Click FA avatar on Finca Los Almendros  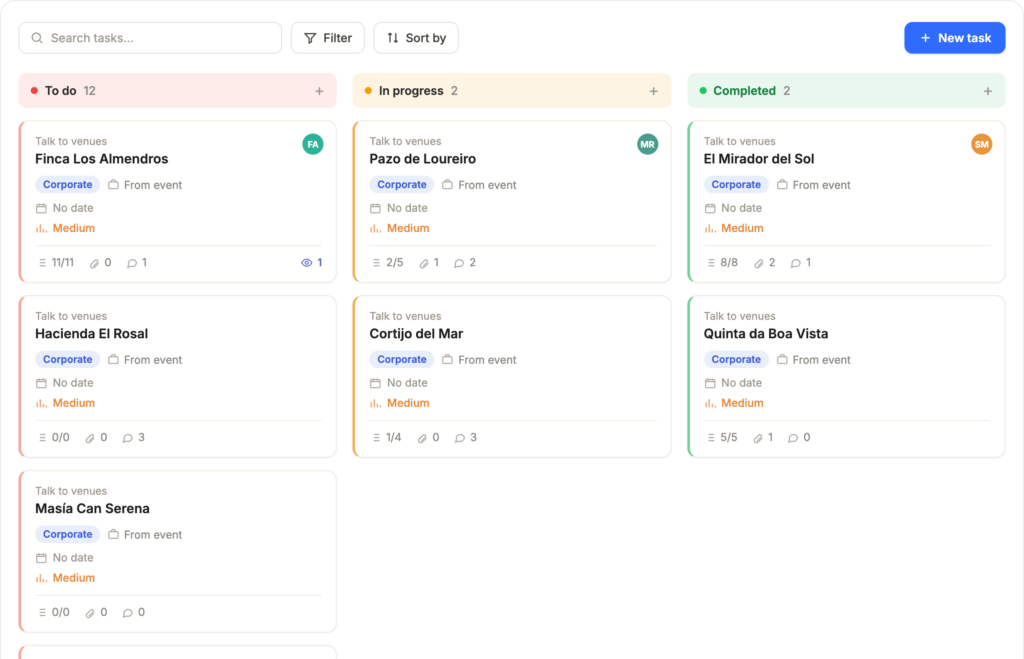coord(313,144)
